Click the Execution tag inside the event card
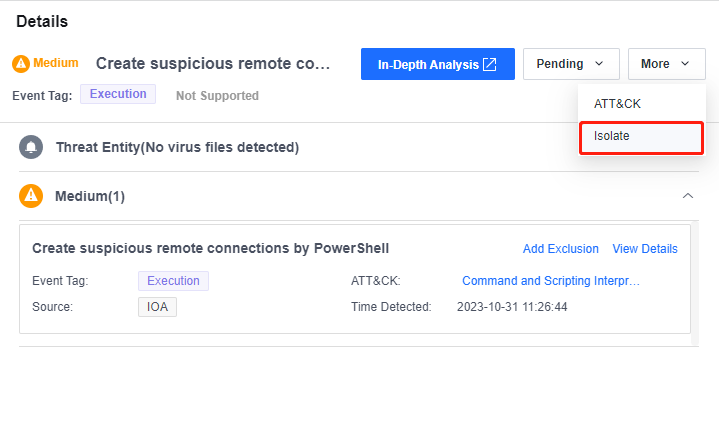The width and height of the screenshot is (719, 445). (x=173, y=281)
